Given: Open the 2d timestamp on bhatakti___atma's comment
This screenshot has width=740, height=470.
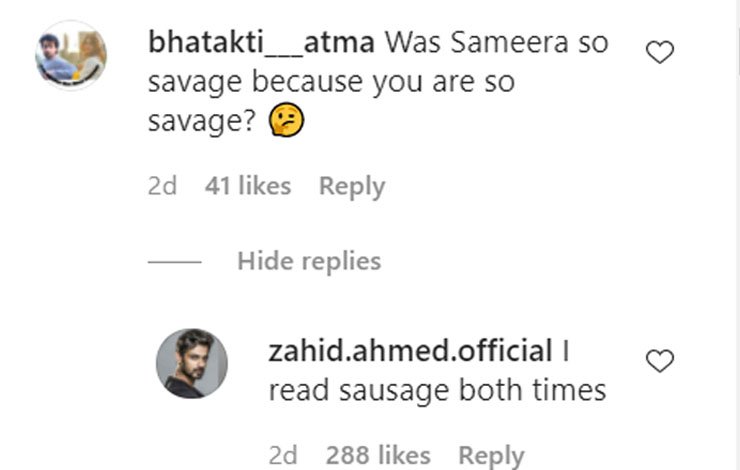Looking at the screenshot, I should point(162,186).
